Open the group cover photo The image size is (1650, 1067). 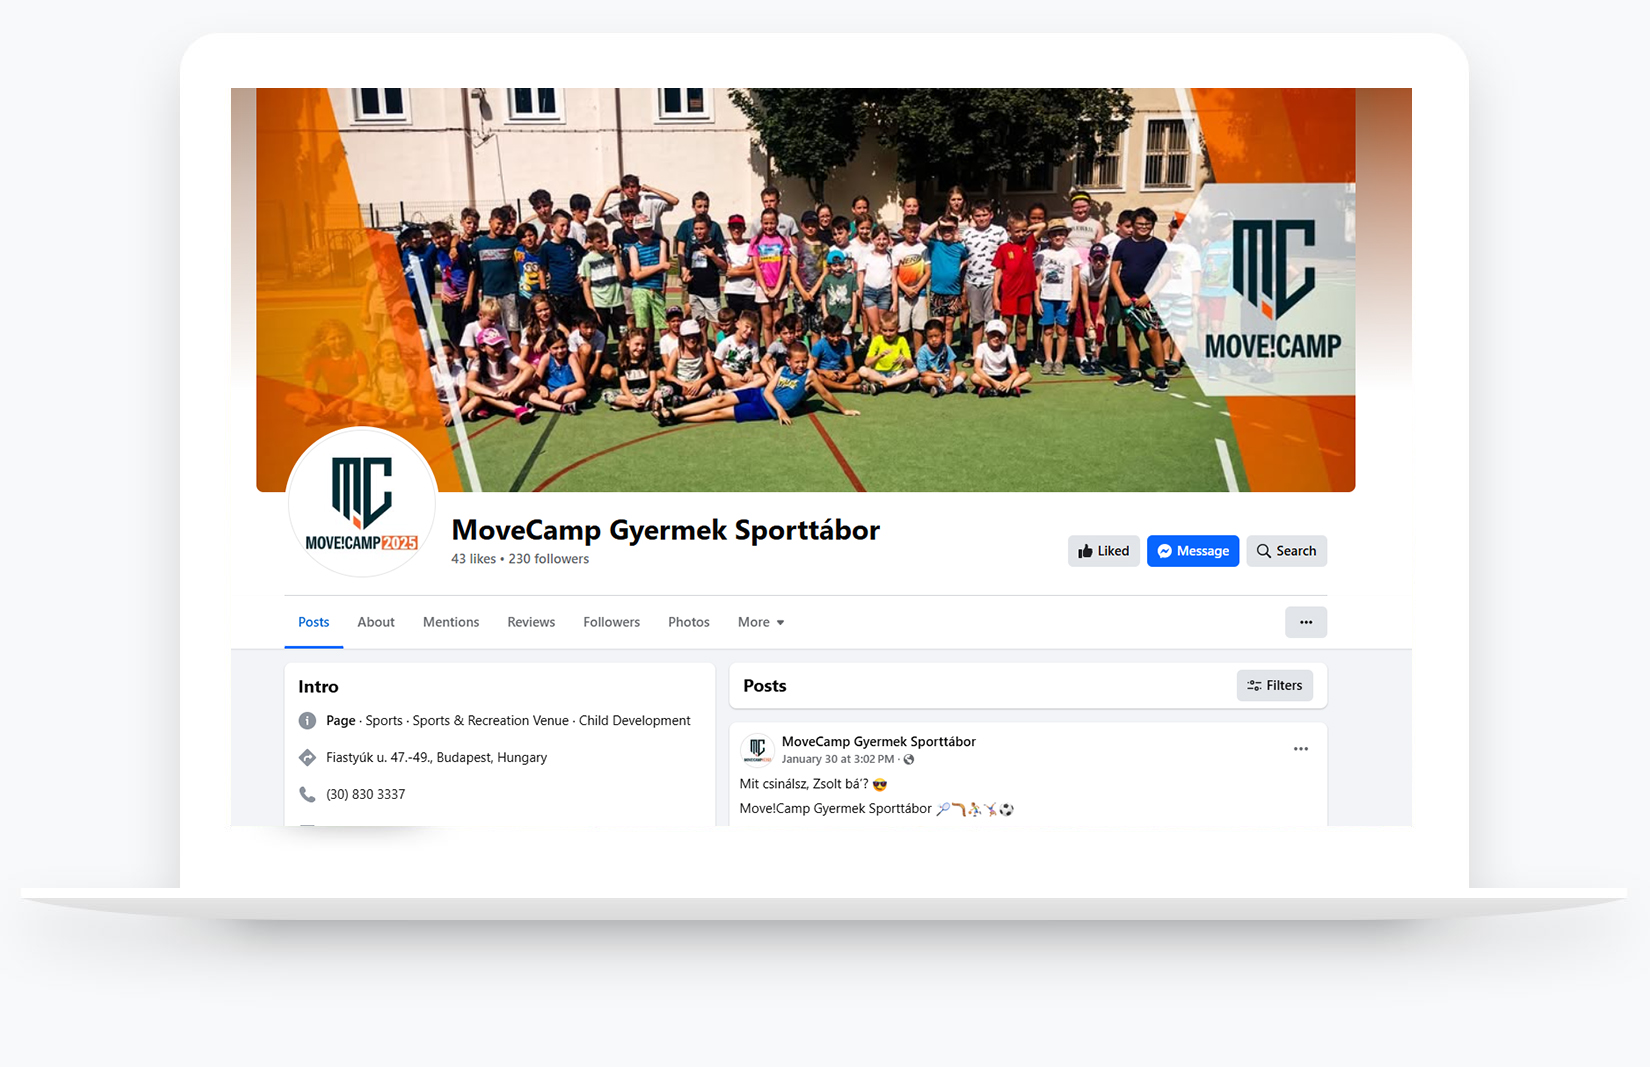coord(806,290)
